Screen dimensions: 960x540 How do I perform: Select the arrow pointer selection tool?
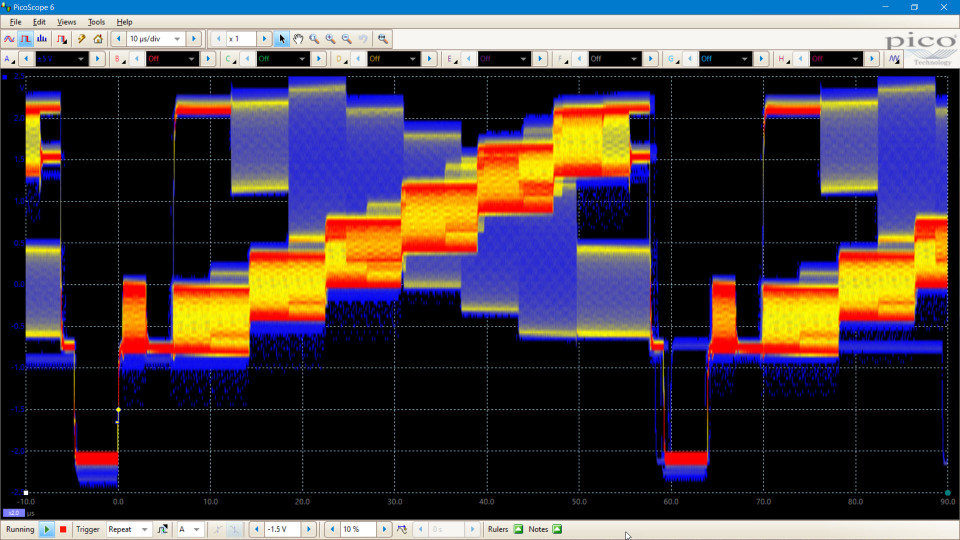282,39
